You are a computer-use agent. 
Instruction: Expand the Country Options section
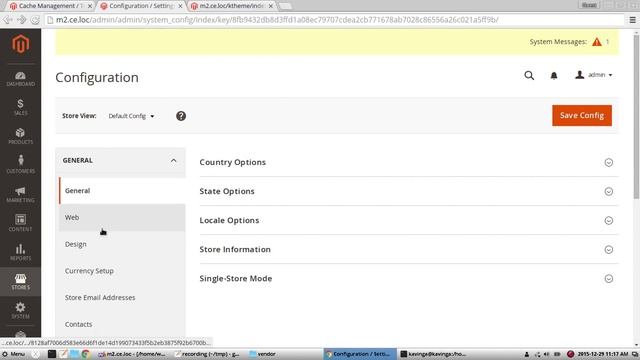409,162
